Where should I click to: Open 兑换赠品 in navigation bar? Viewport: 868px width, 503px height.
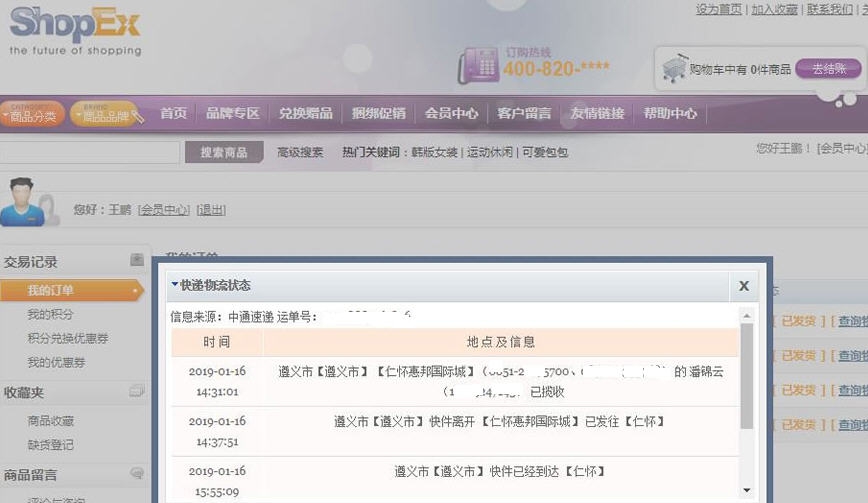[x=306, y=113]
